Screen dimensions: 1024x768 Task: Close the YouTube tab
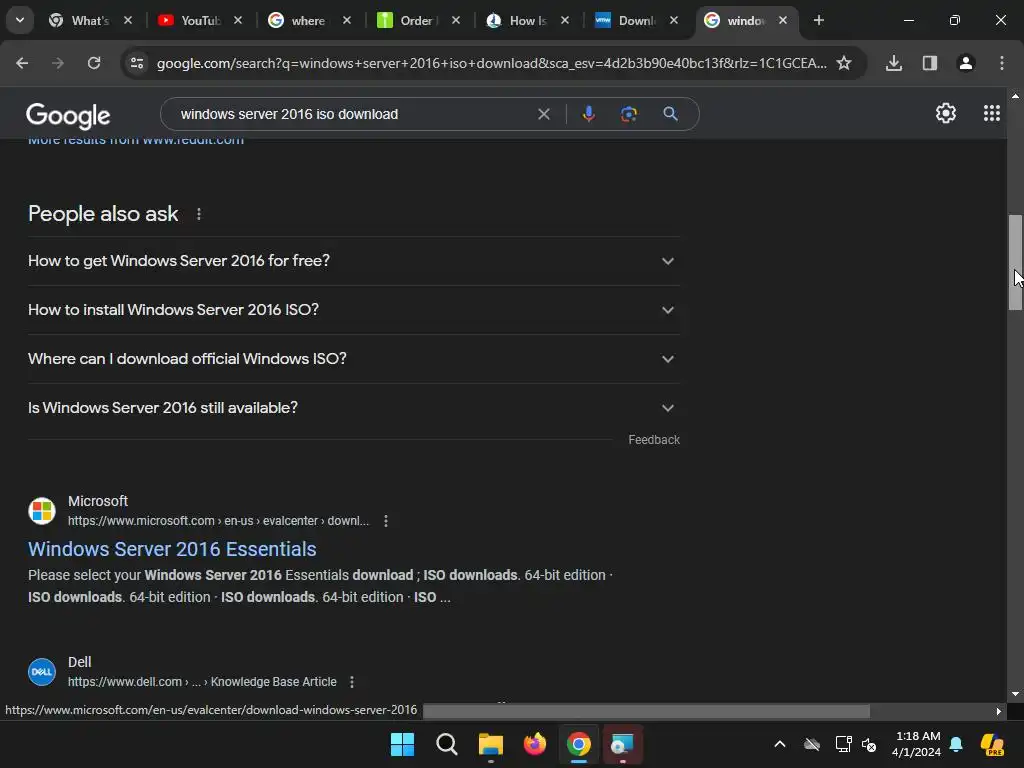coord(238,20)
